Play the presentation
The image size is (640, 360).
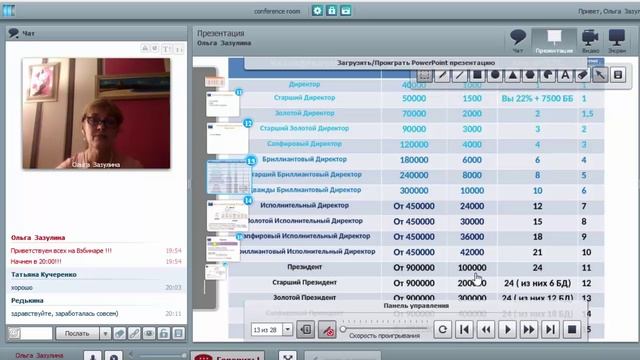click(x=507, y=329)
